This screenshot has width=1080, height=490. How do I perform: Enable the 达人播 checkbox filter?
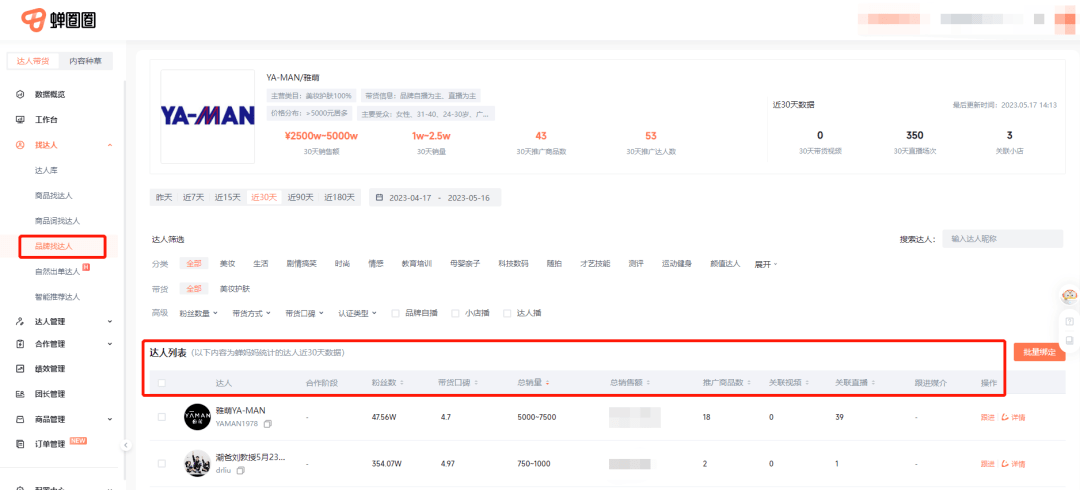point(507,313)
